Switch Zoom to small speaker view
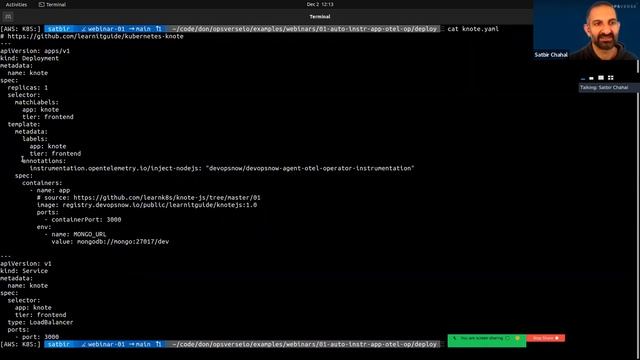This screenshot has width=640, height=360. pos(591,78)
